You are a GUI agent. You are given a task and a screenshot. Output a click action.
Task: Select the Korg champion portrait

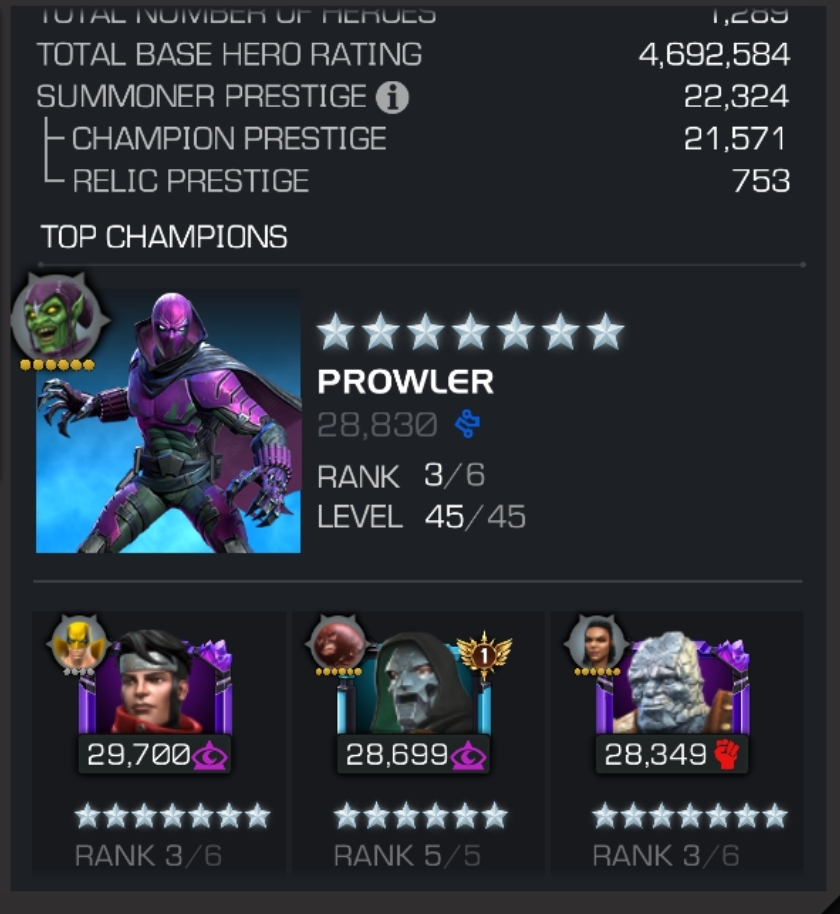pos(672,683)
